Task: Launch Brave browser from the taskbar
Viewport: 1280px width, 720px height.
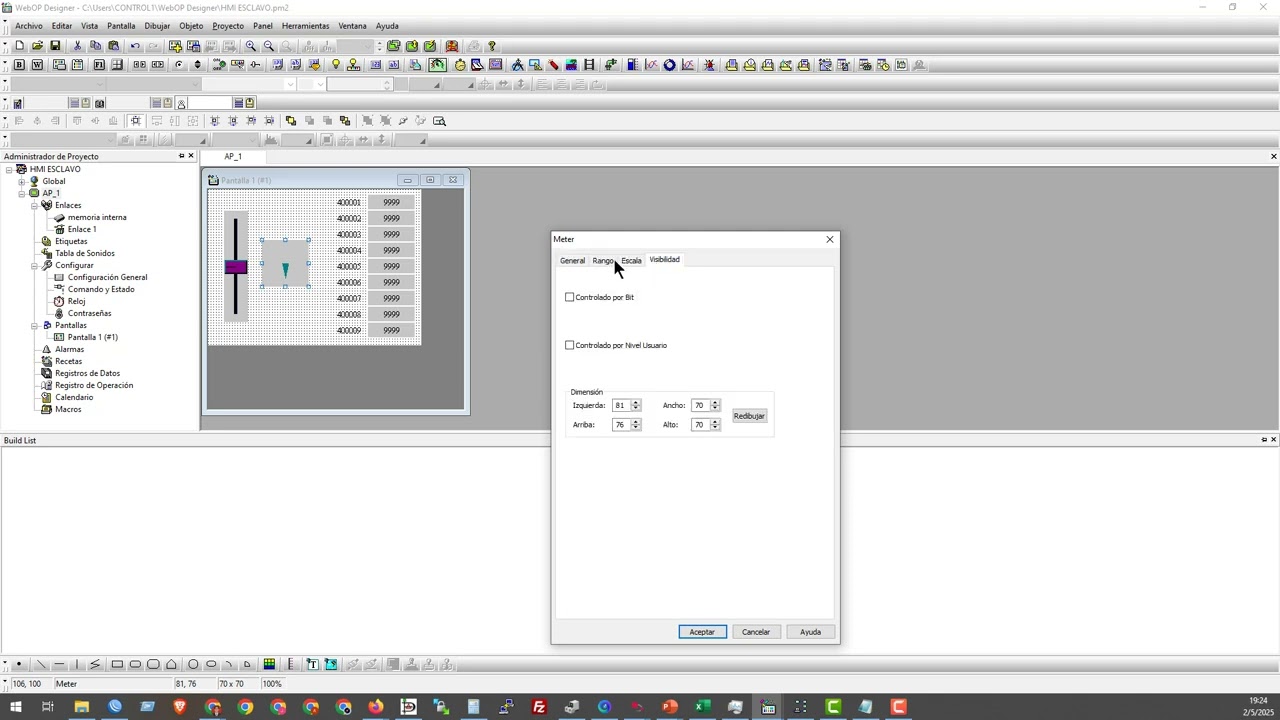Action: click(180, 708)
